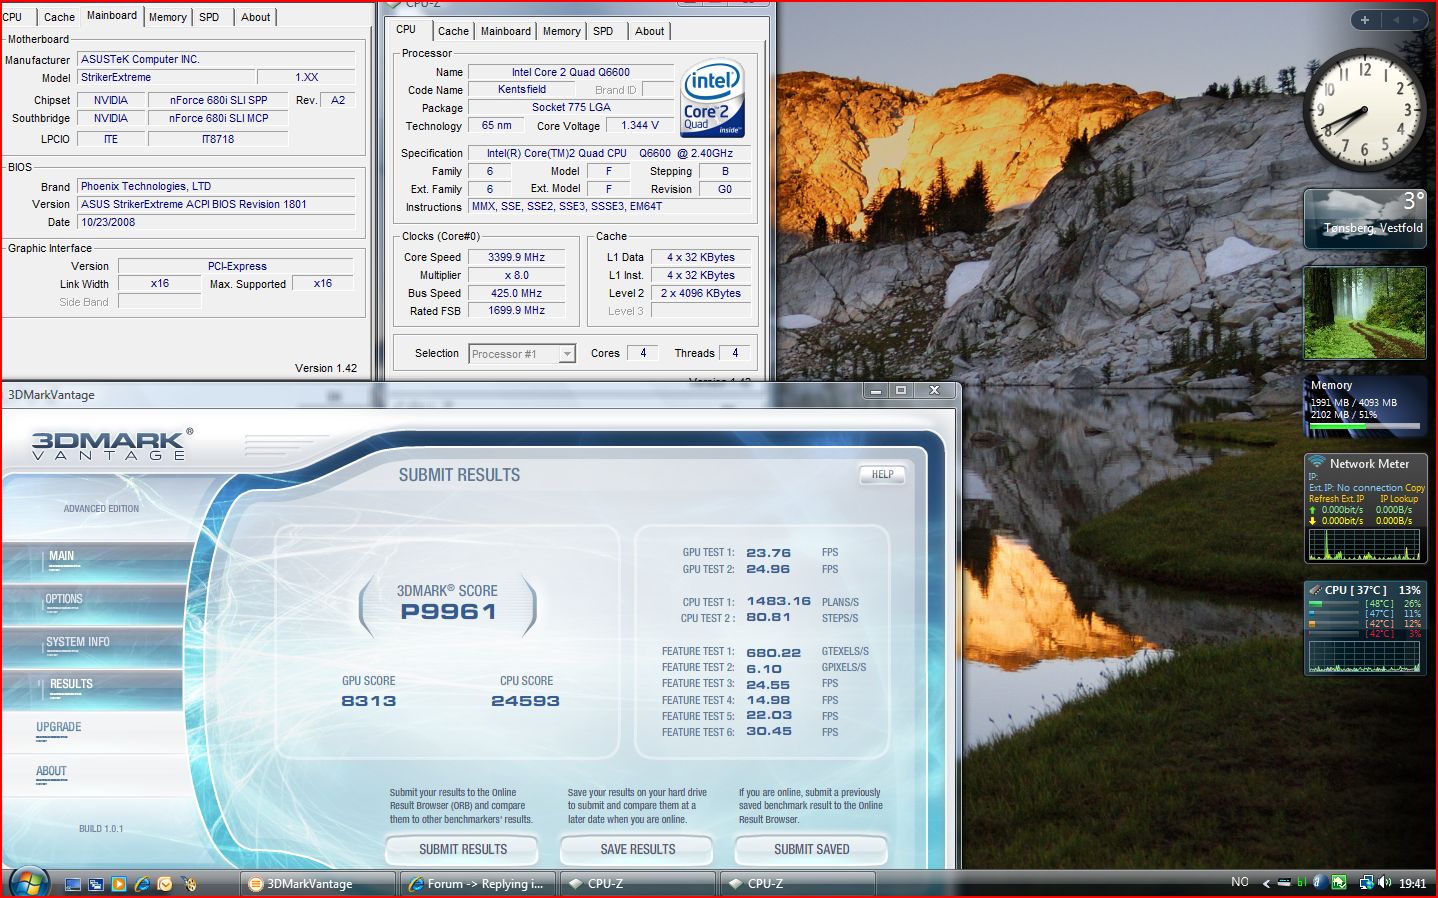The width and height of the screenshot is (1438, 898).
Task: Switch to Cache tab in left CPU-Z window
Action: pyautogui.click(x=59, y=17)
